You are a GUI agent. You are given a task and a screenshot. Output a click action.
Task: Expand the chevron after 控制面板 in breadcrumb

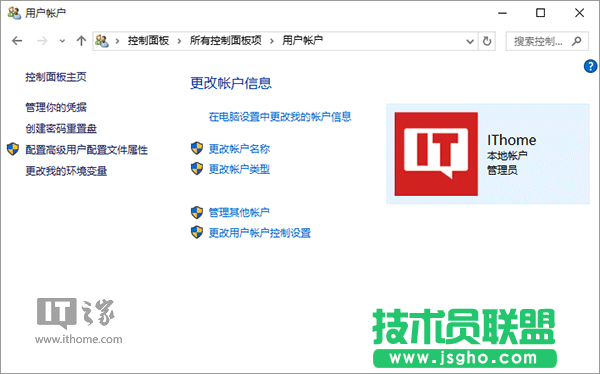tap(179, 41)
